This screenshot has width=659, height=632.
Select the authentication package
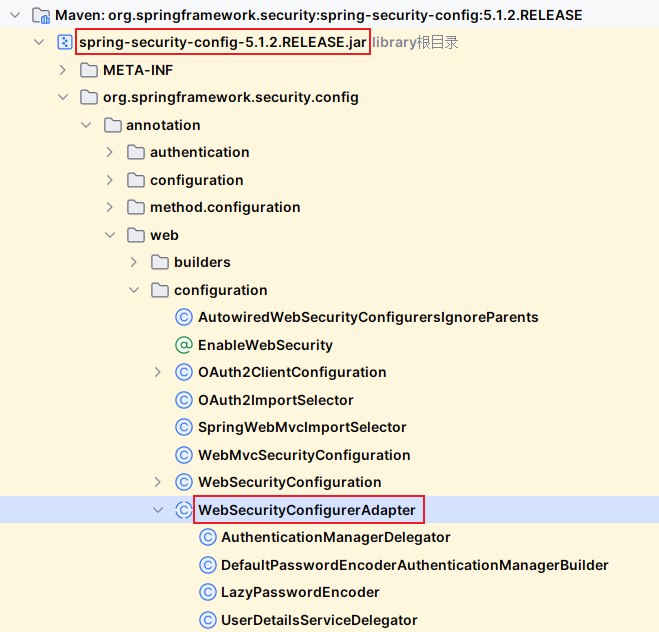pos(200,153)
